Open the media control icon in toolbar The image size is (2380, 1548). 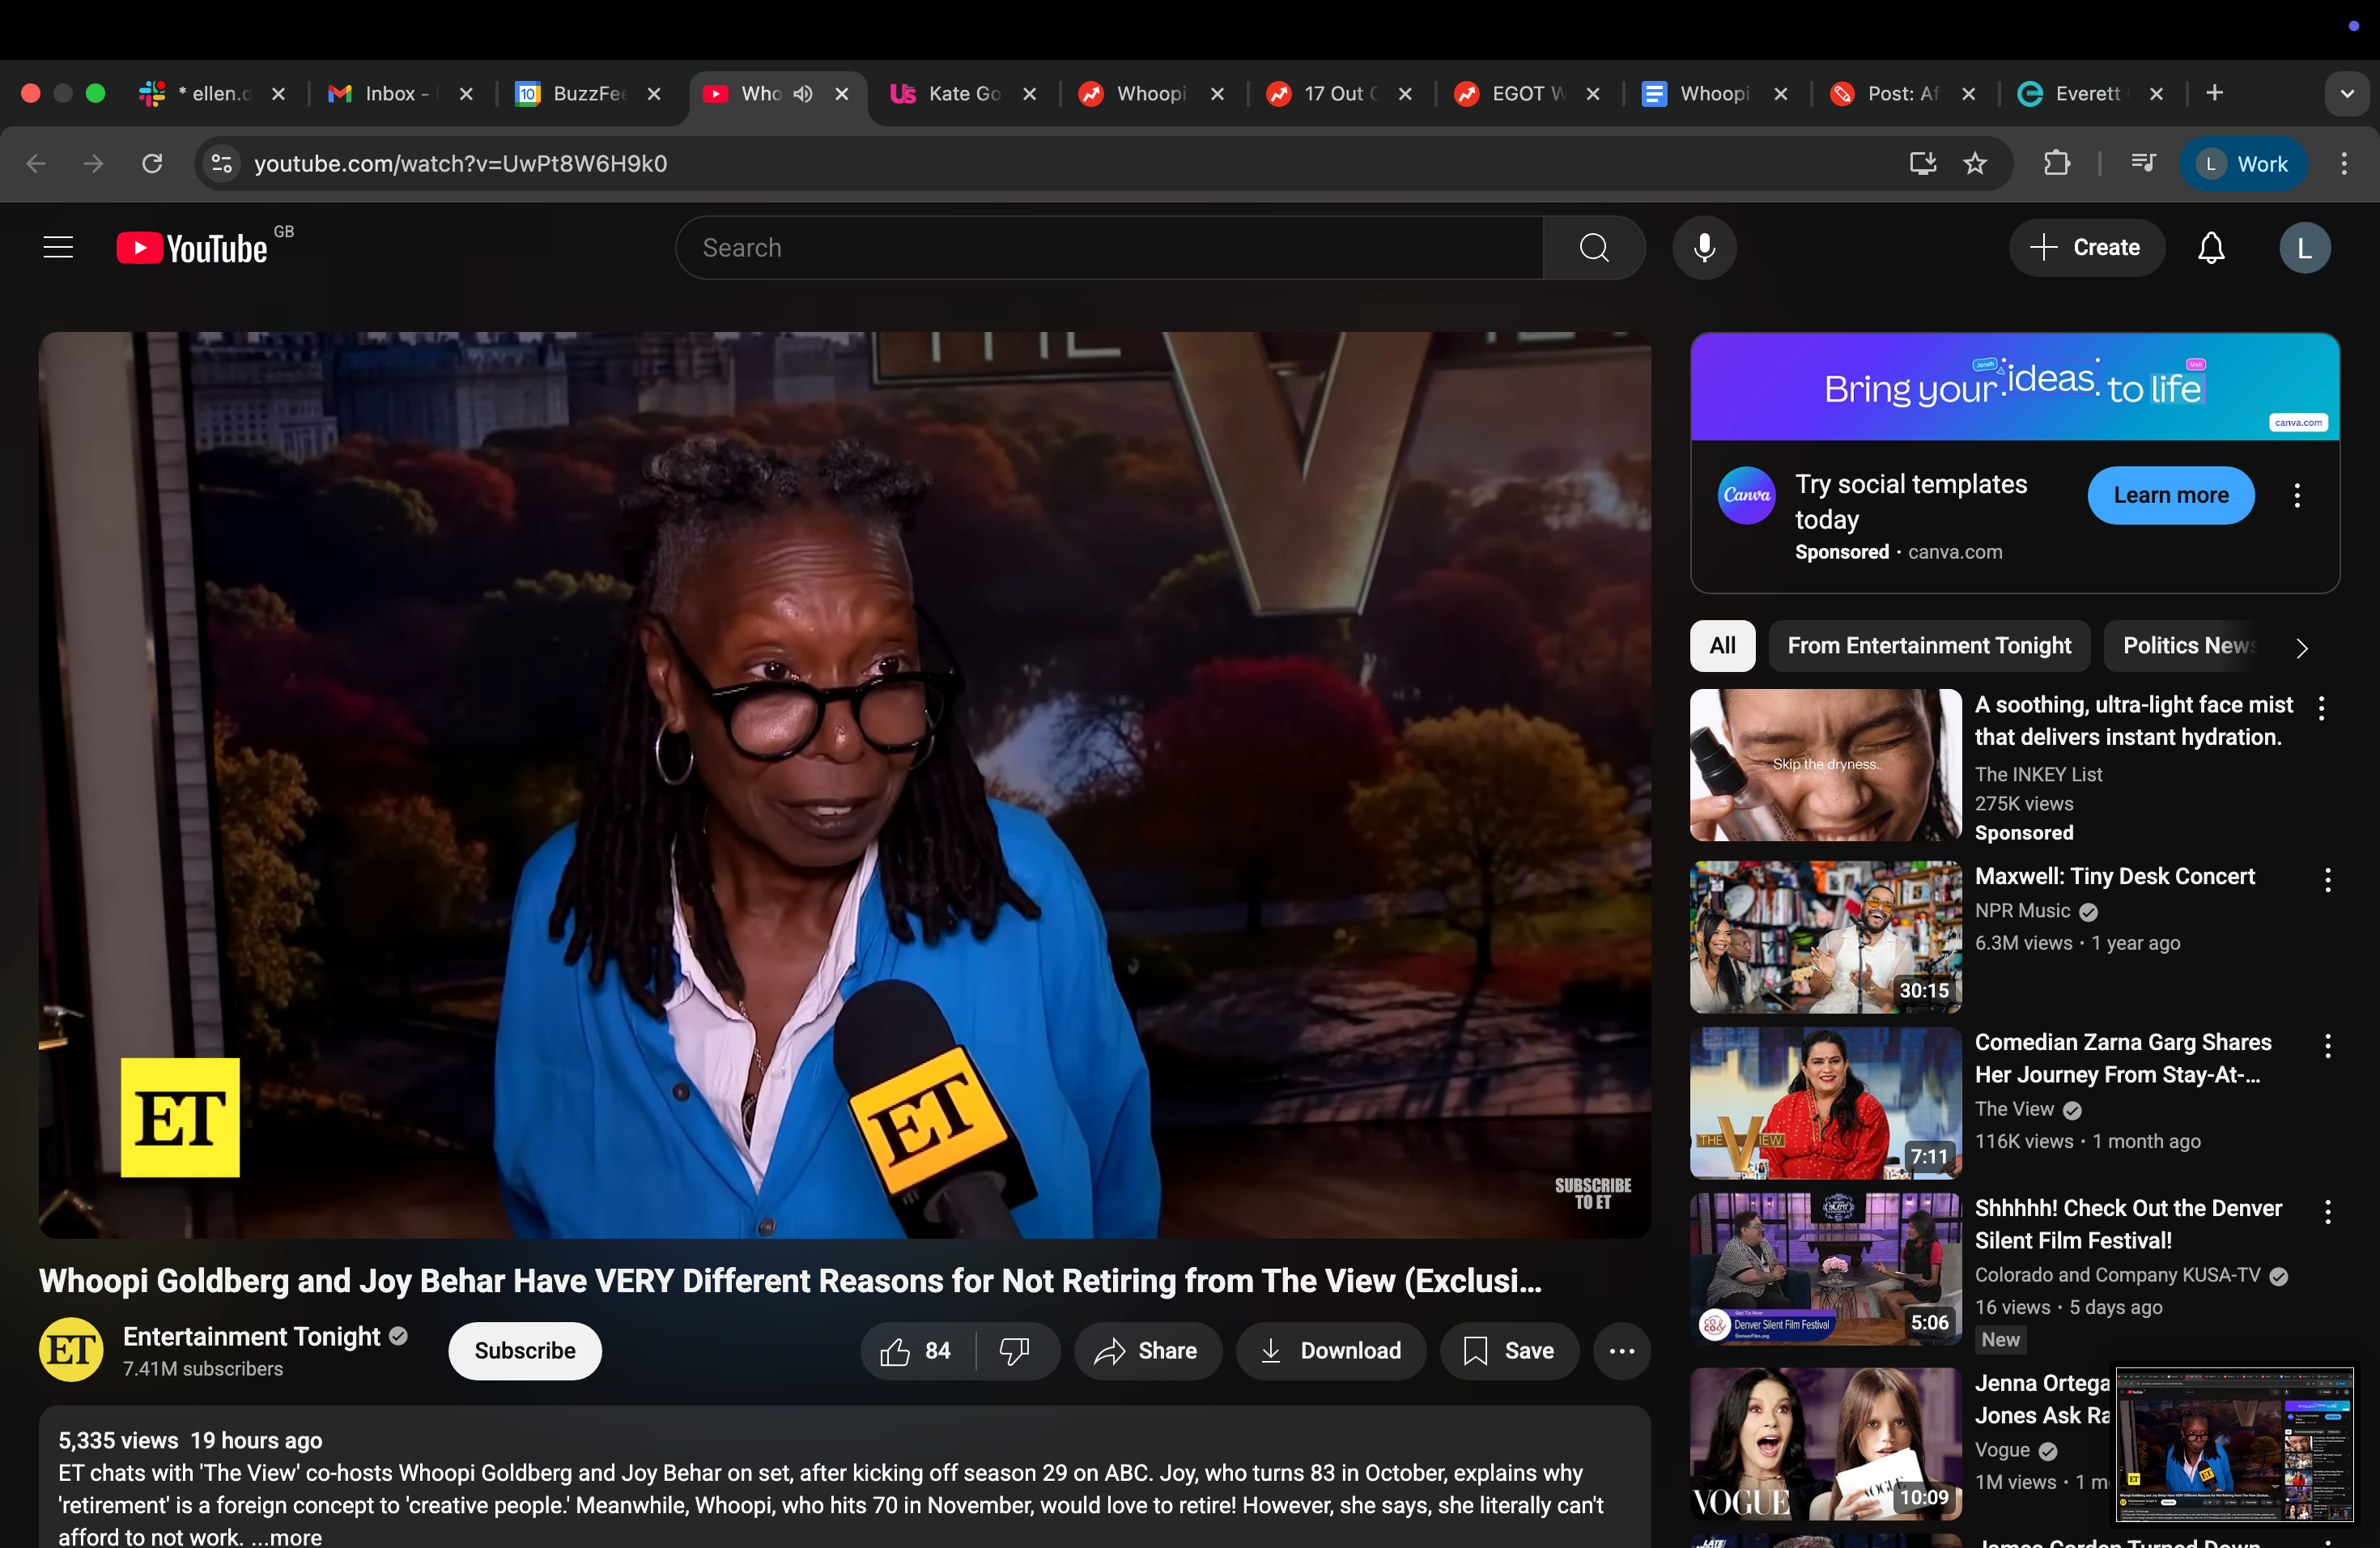click(x=2142, y=163)
